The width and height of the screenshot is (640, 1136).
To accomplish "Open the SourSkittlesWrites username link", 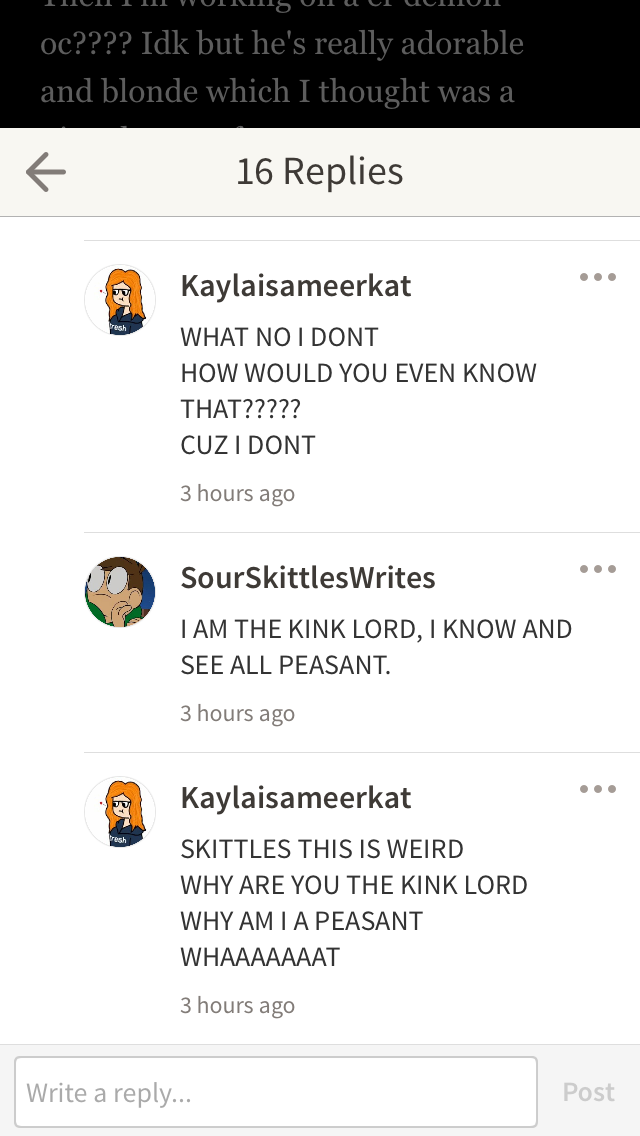I will pyautogui.click(x=308, y=578).
